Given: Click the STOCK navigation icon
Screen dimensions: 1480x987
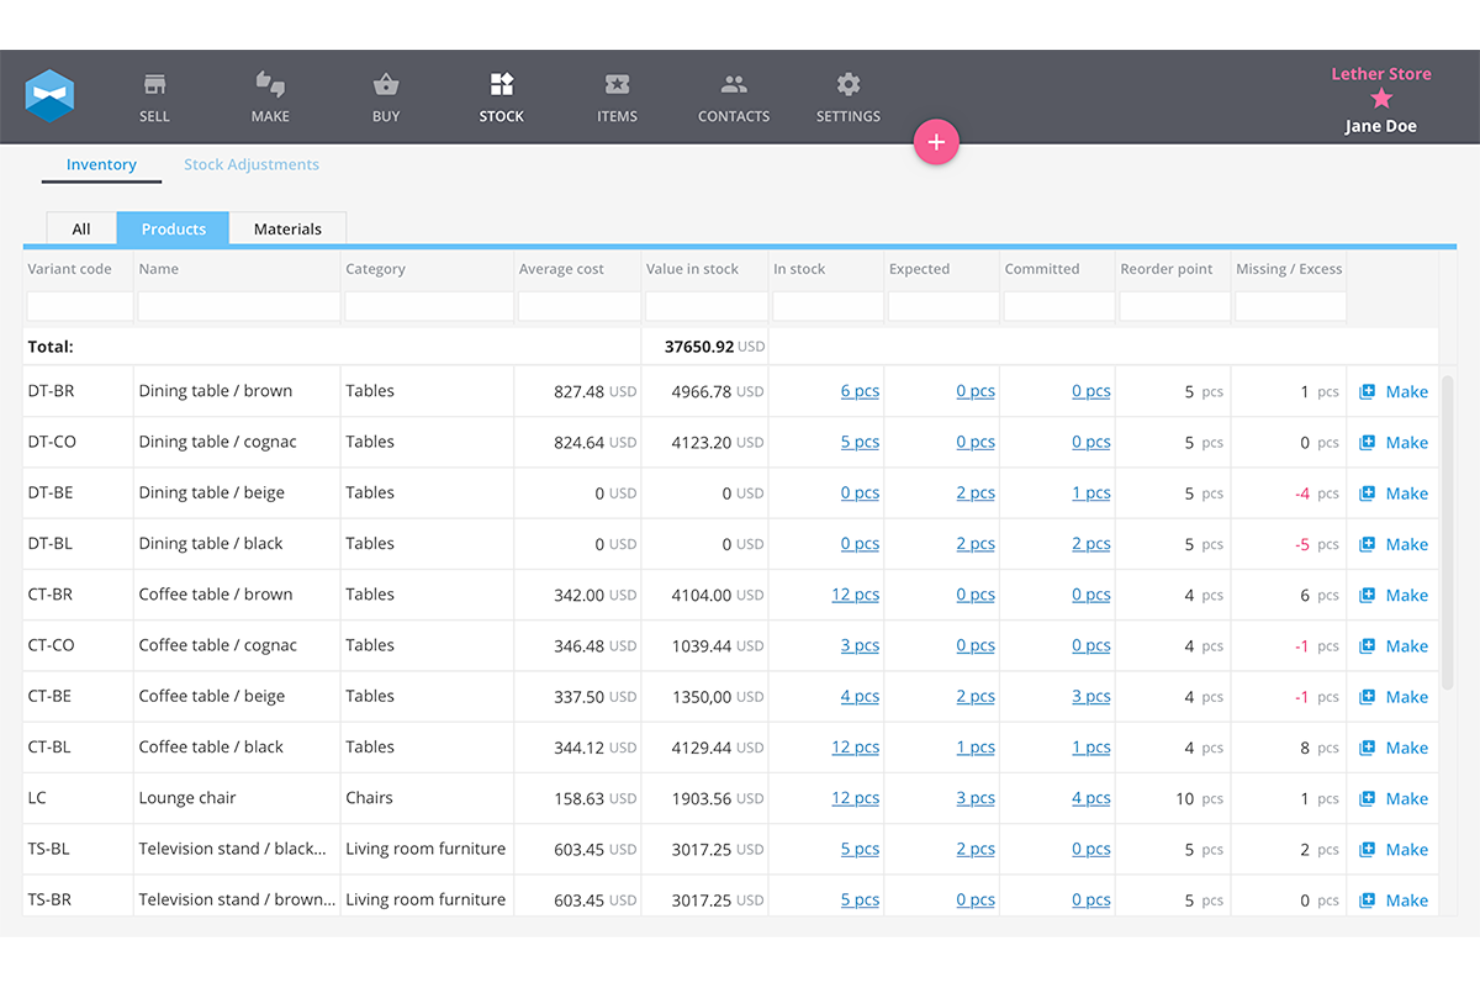Looking at the screenshot, I should (501, 84).
